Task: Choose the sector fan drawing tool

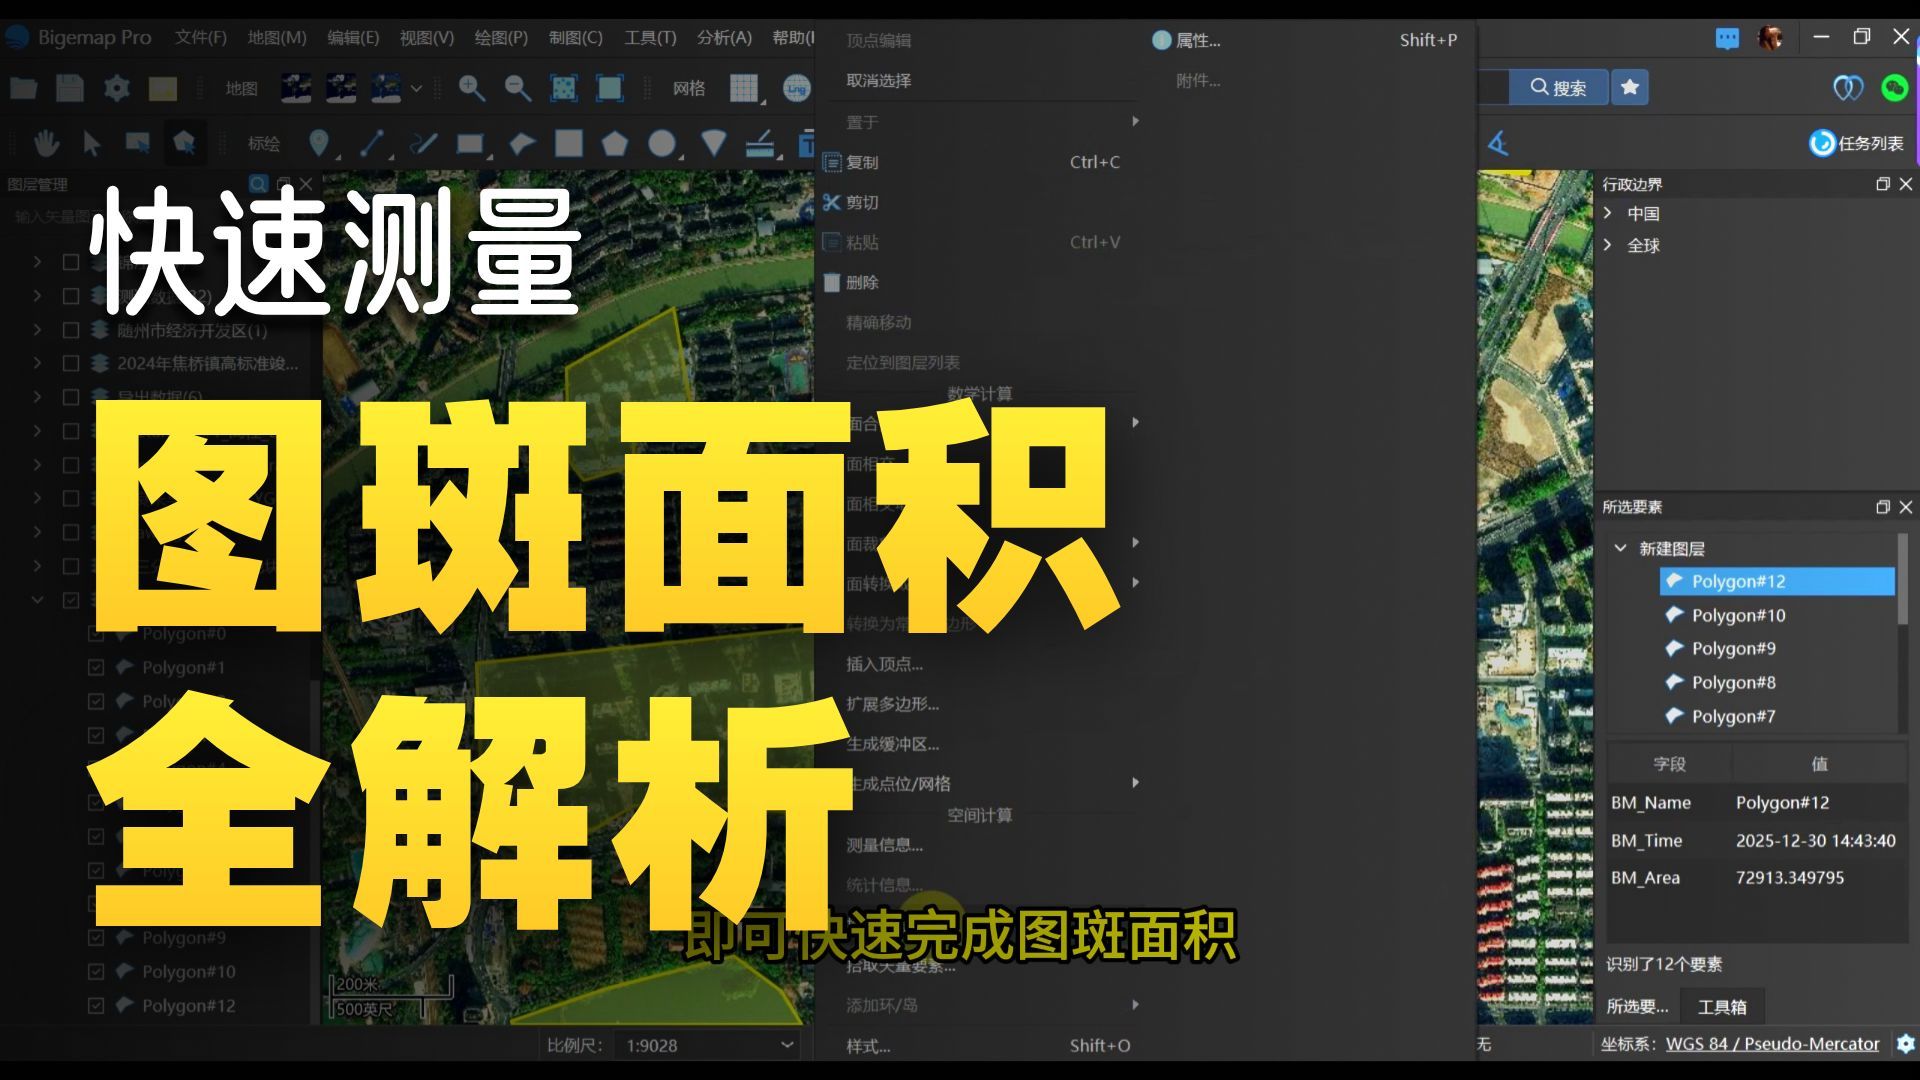Action: point(713,143)
